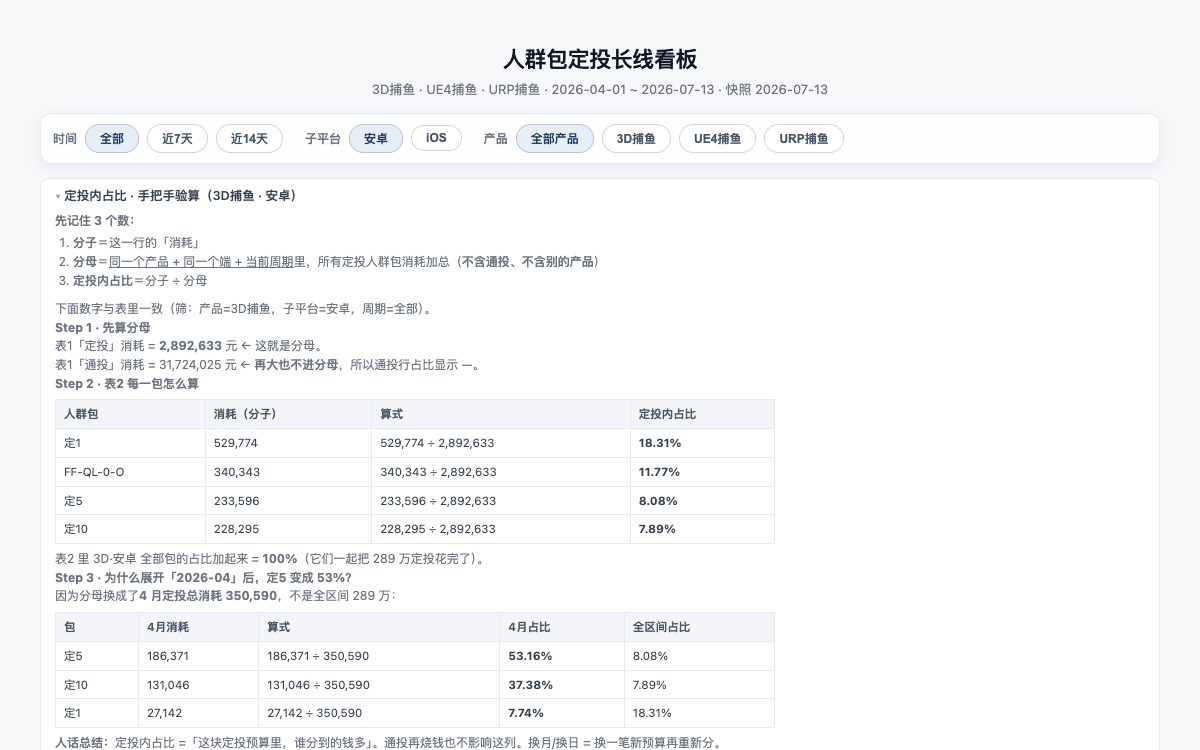
Task: Switch time filter to 近7天
Action: coord(177,138)
